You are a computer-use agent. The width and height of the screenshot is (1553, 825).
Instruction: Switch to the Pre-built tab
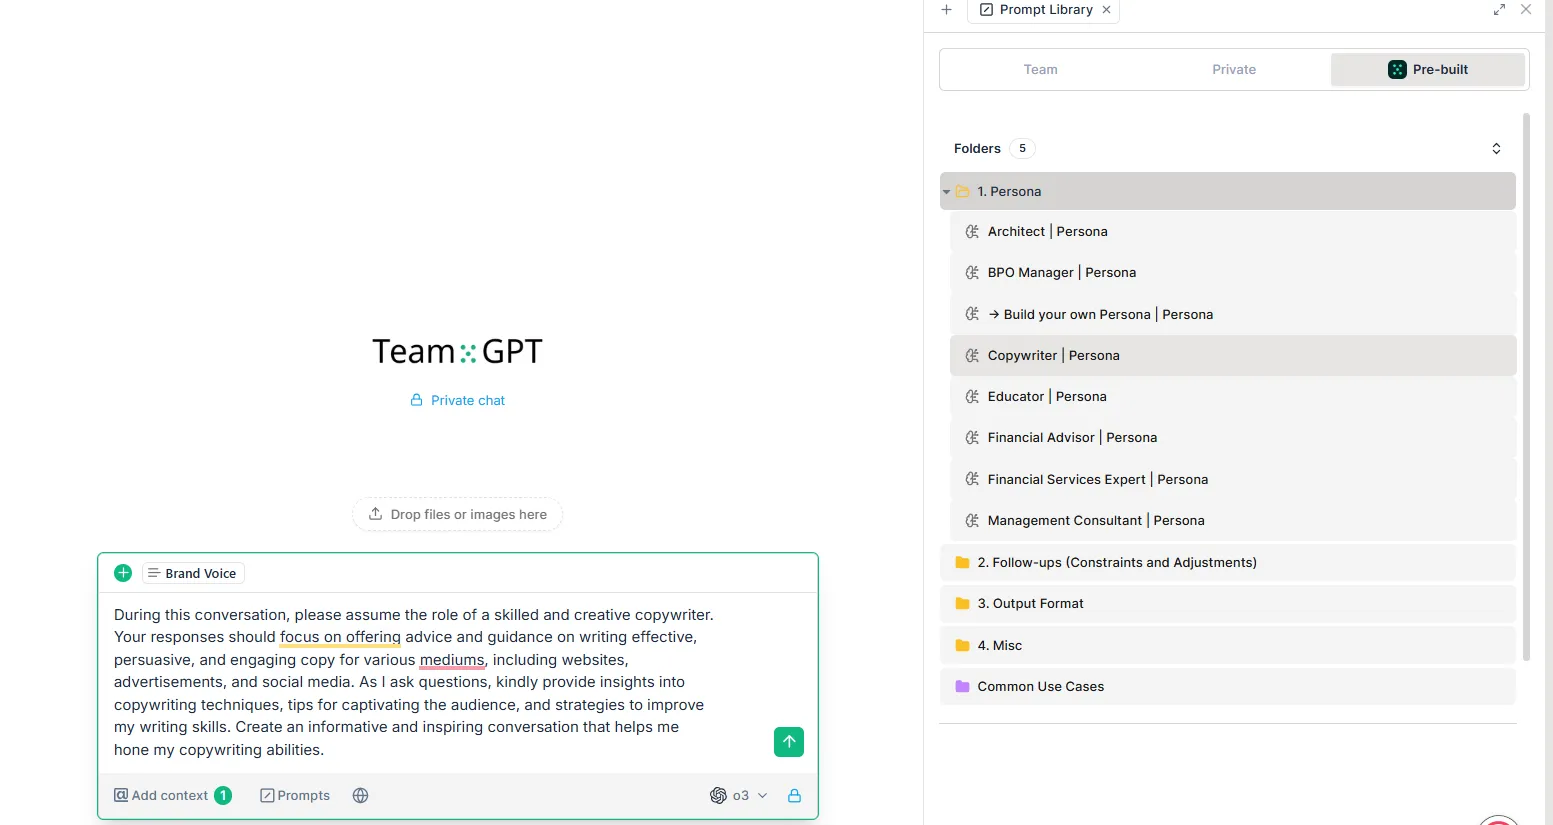1428,70
